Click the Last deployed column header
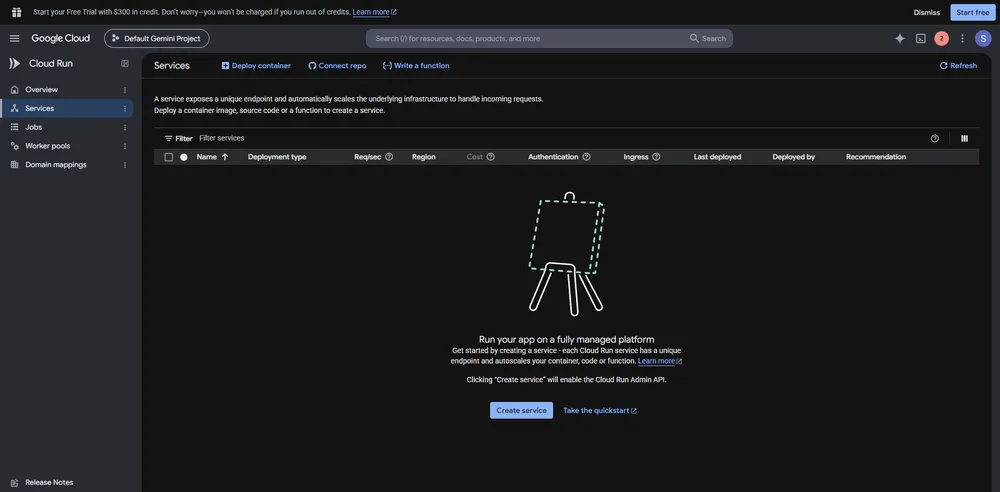The width and height of the screenshot is (1000, 492). (717, 157)
